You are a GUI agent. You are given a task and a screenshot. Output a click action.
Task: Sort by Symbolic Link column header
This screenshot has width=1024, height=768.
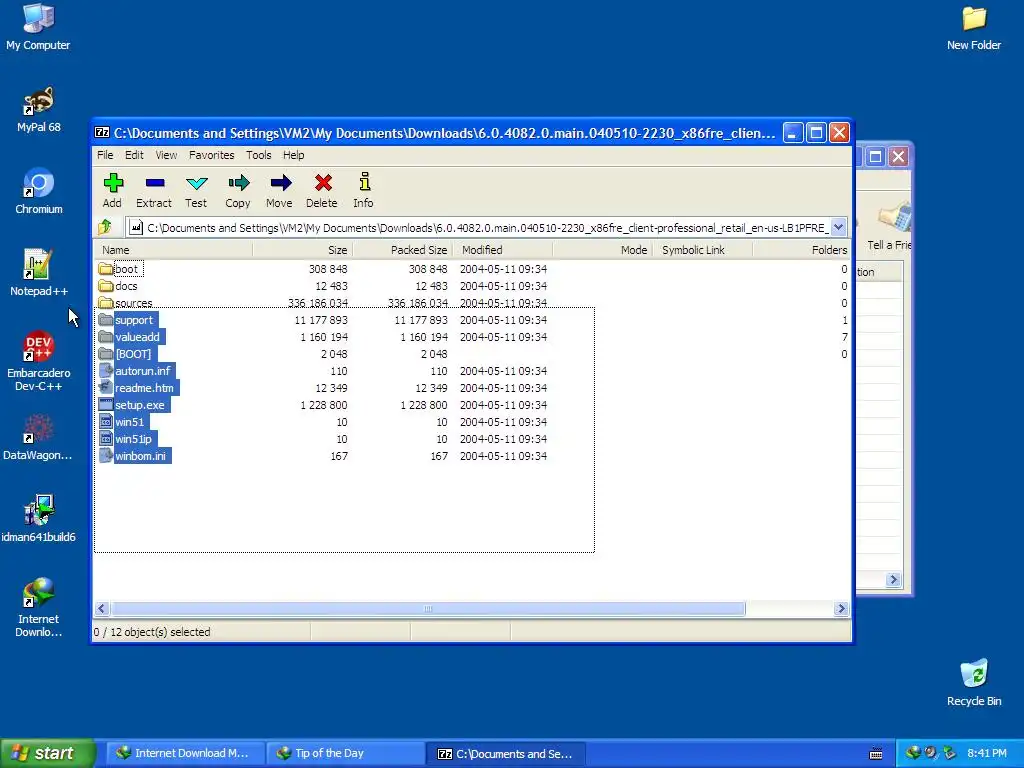pyautogui.click(x=703, y=250)
